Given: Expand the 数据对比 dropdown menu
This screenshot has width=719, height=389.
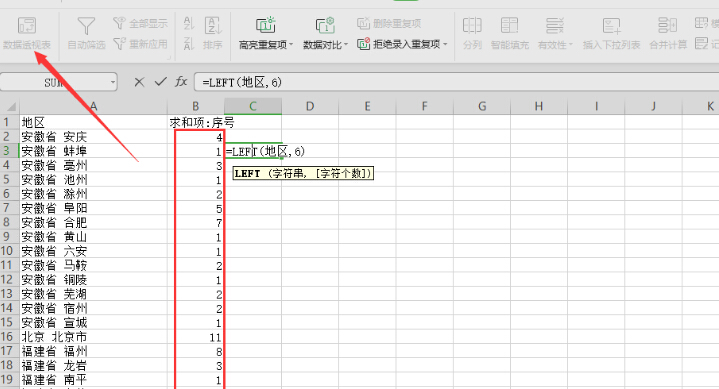Looking at the screenshot, I should [346, 45].
